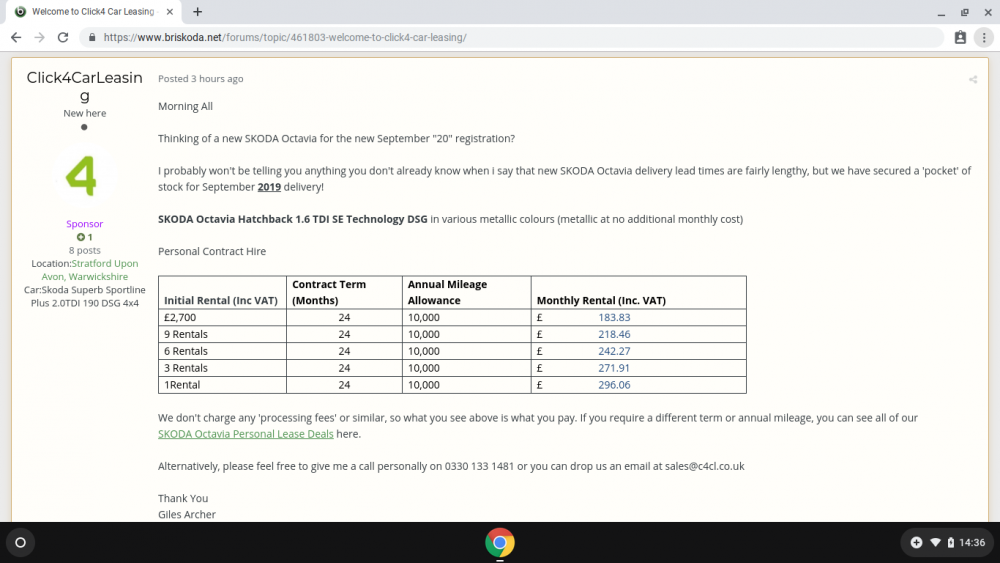Restore the browser window size

964,12
